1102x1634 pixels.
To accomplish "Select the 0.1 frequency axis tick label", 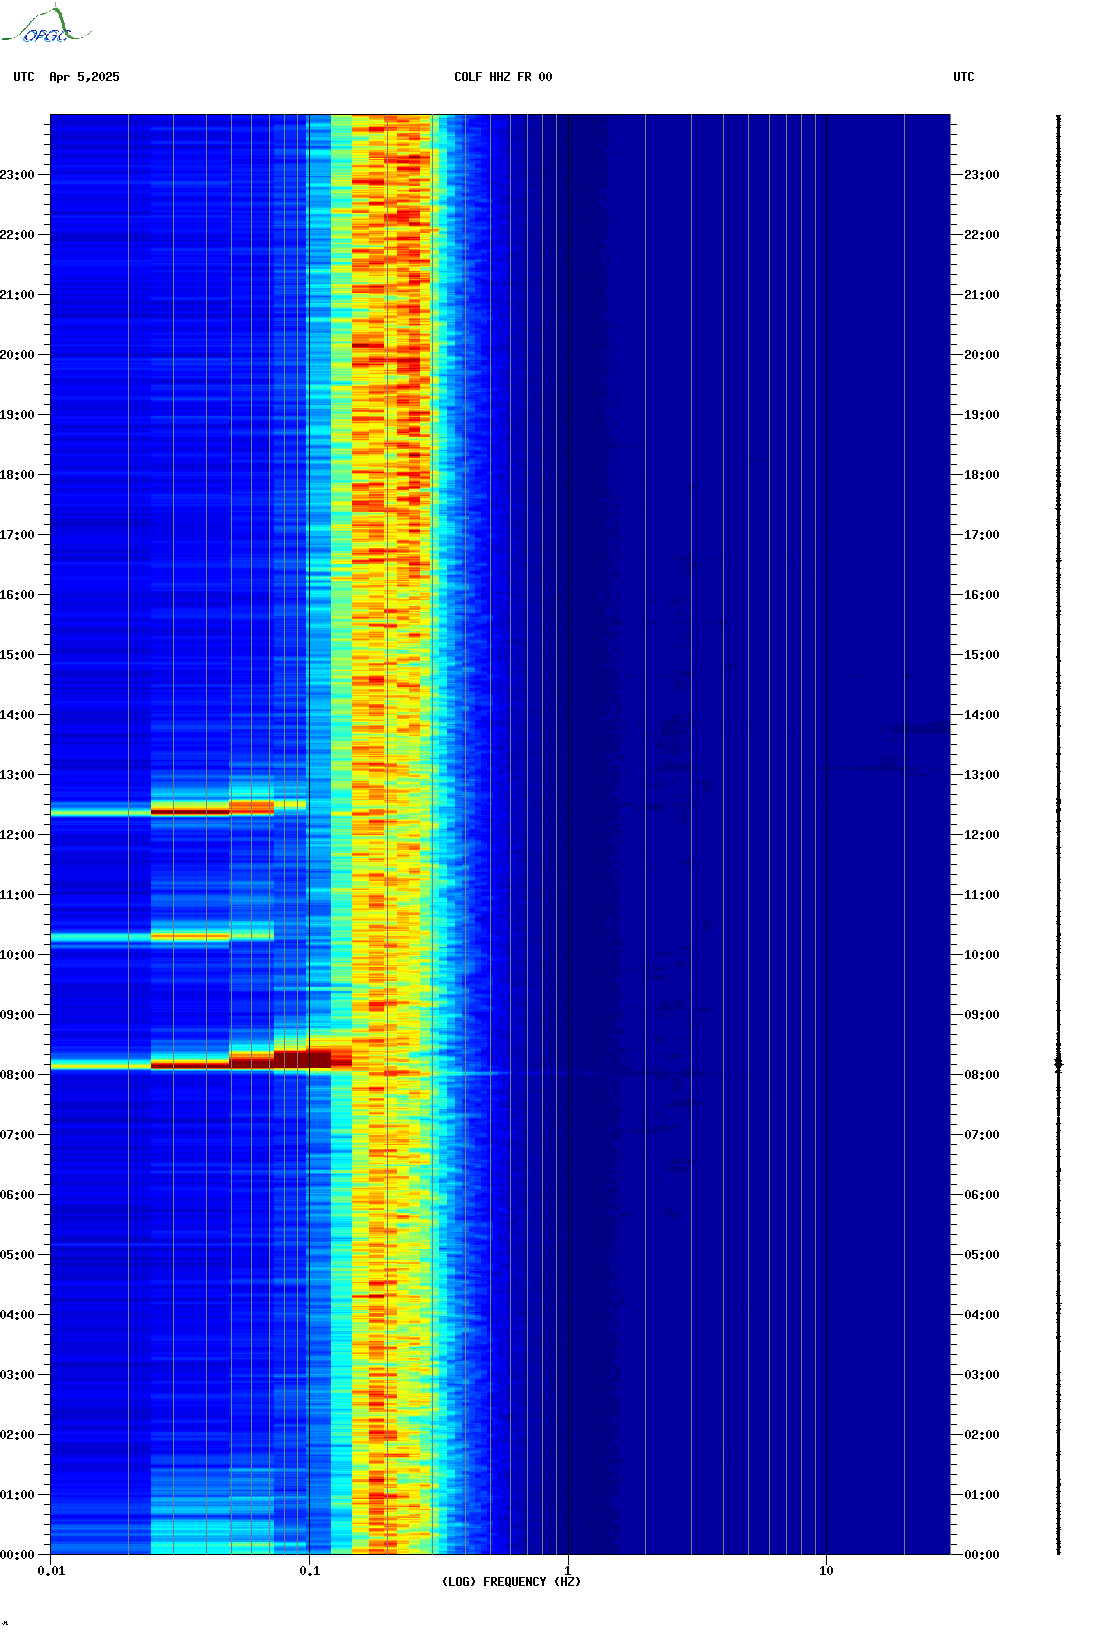I will click(309, 1571).
